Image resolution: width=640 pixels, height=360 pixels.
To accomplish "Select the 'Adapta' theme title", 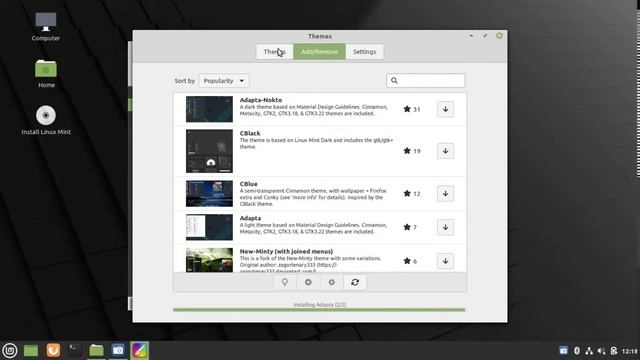I will [x=250, y=218].
